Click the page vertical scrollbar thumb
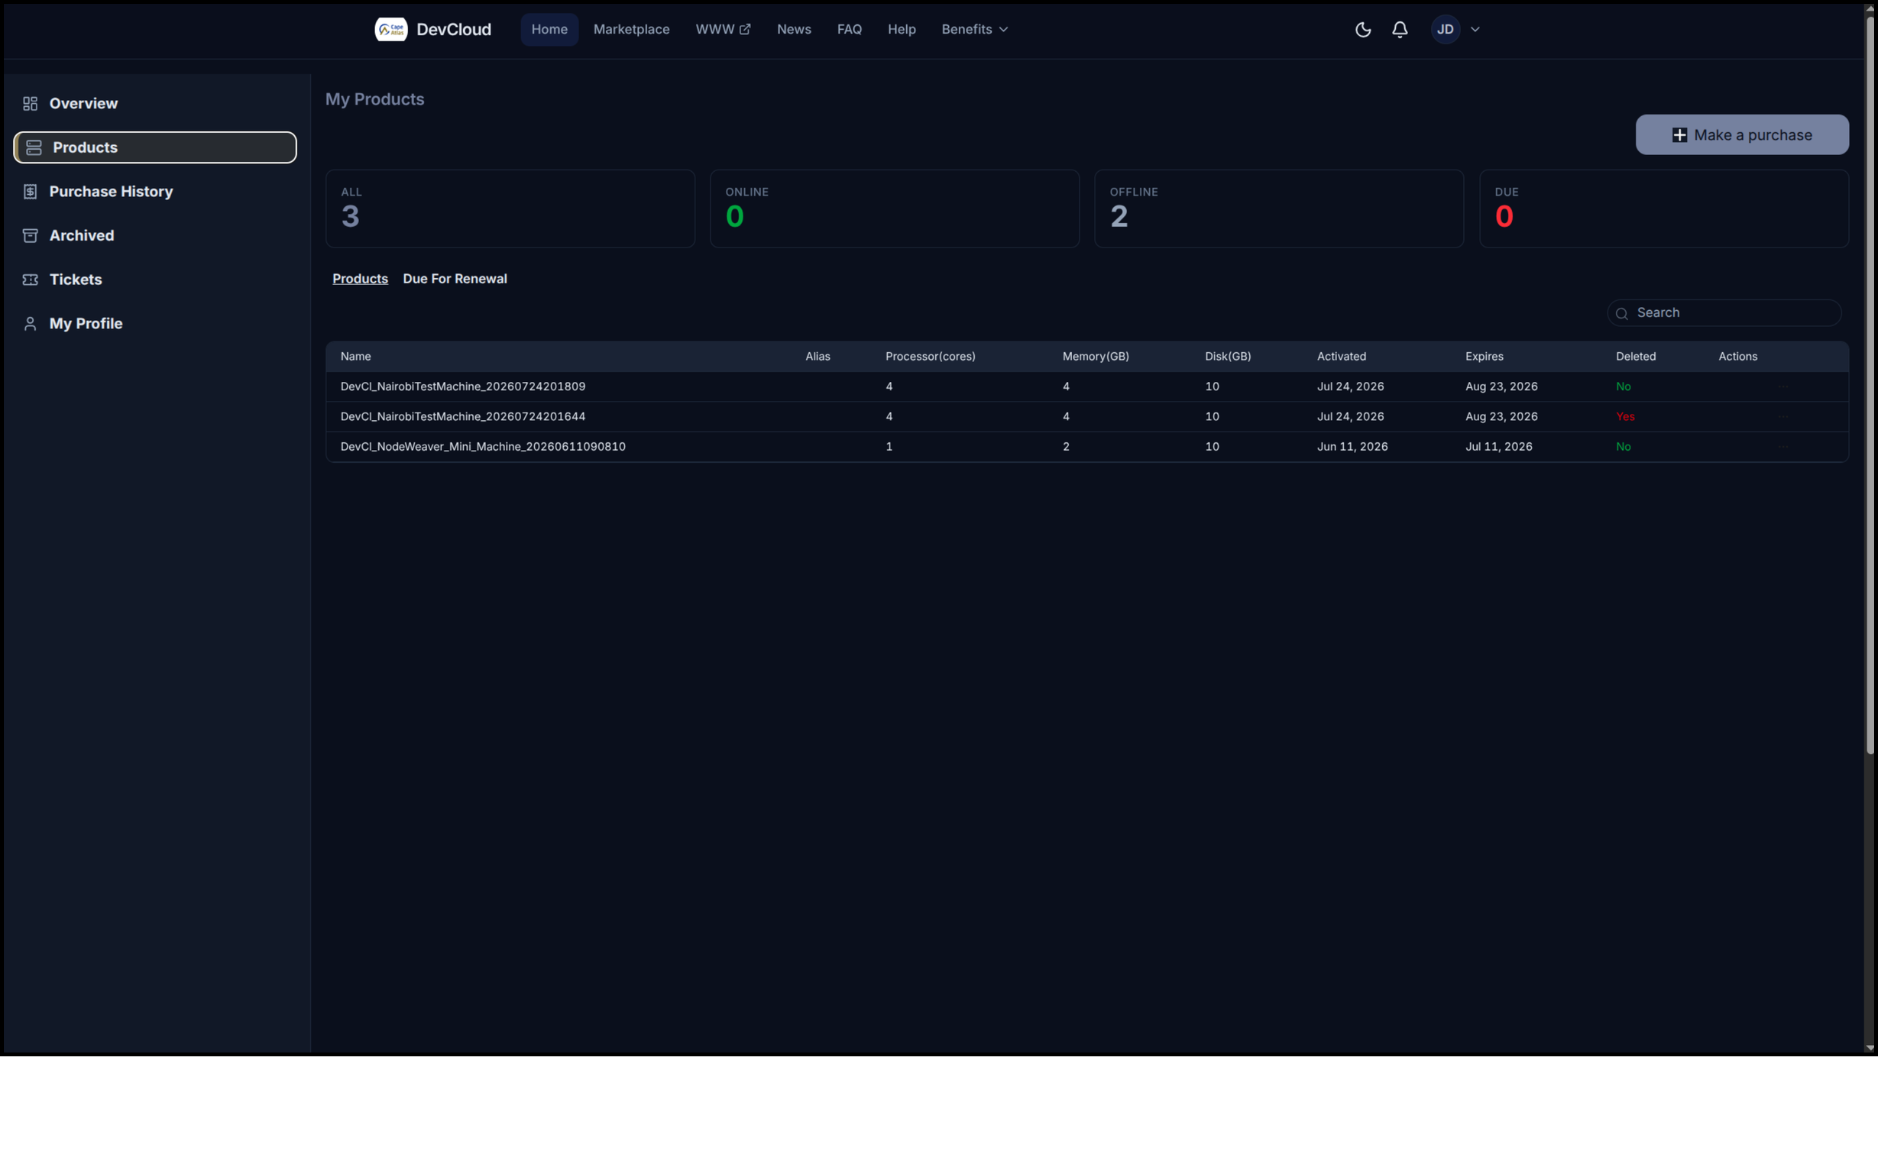1878x1168 pixels. point(1869,383)
